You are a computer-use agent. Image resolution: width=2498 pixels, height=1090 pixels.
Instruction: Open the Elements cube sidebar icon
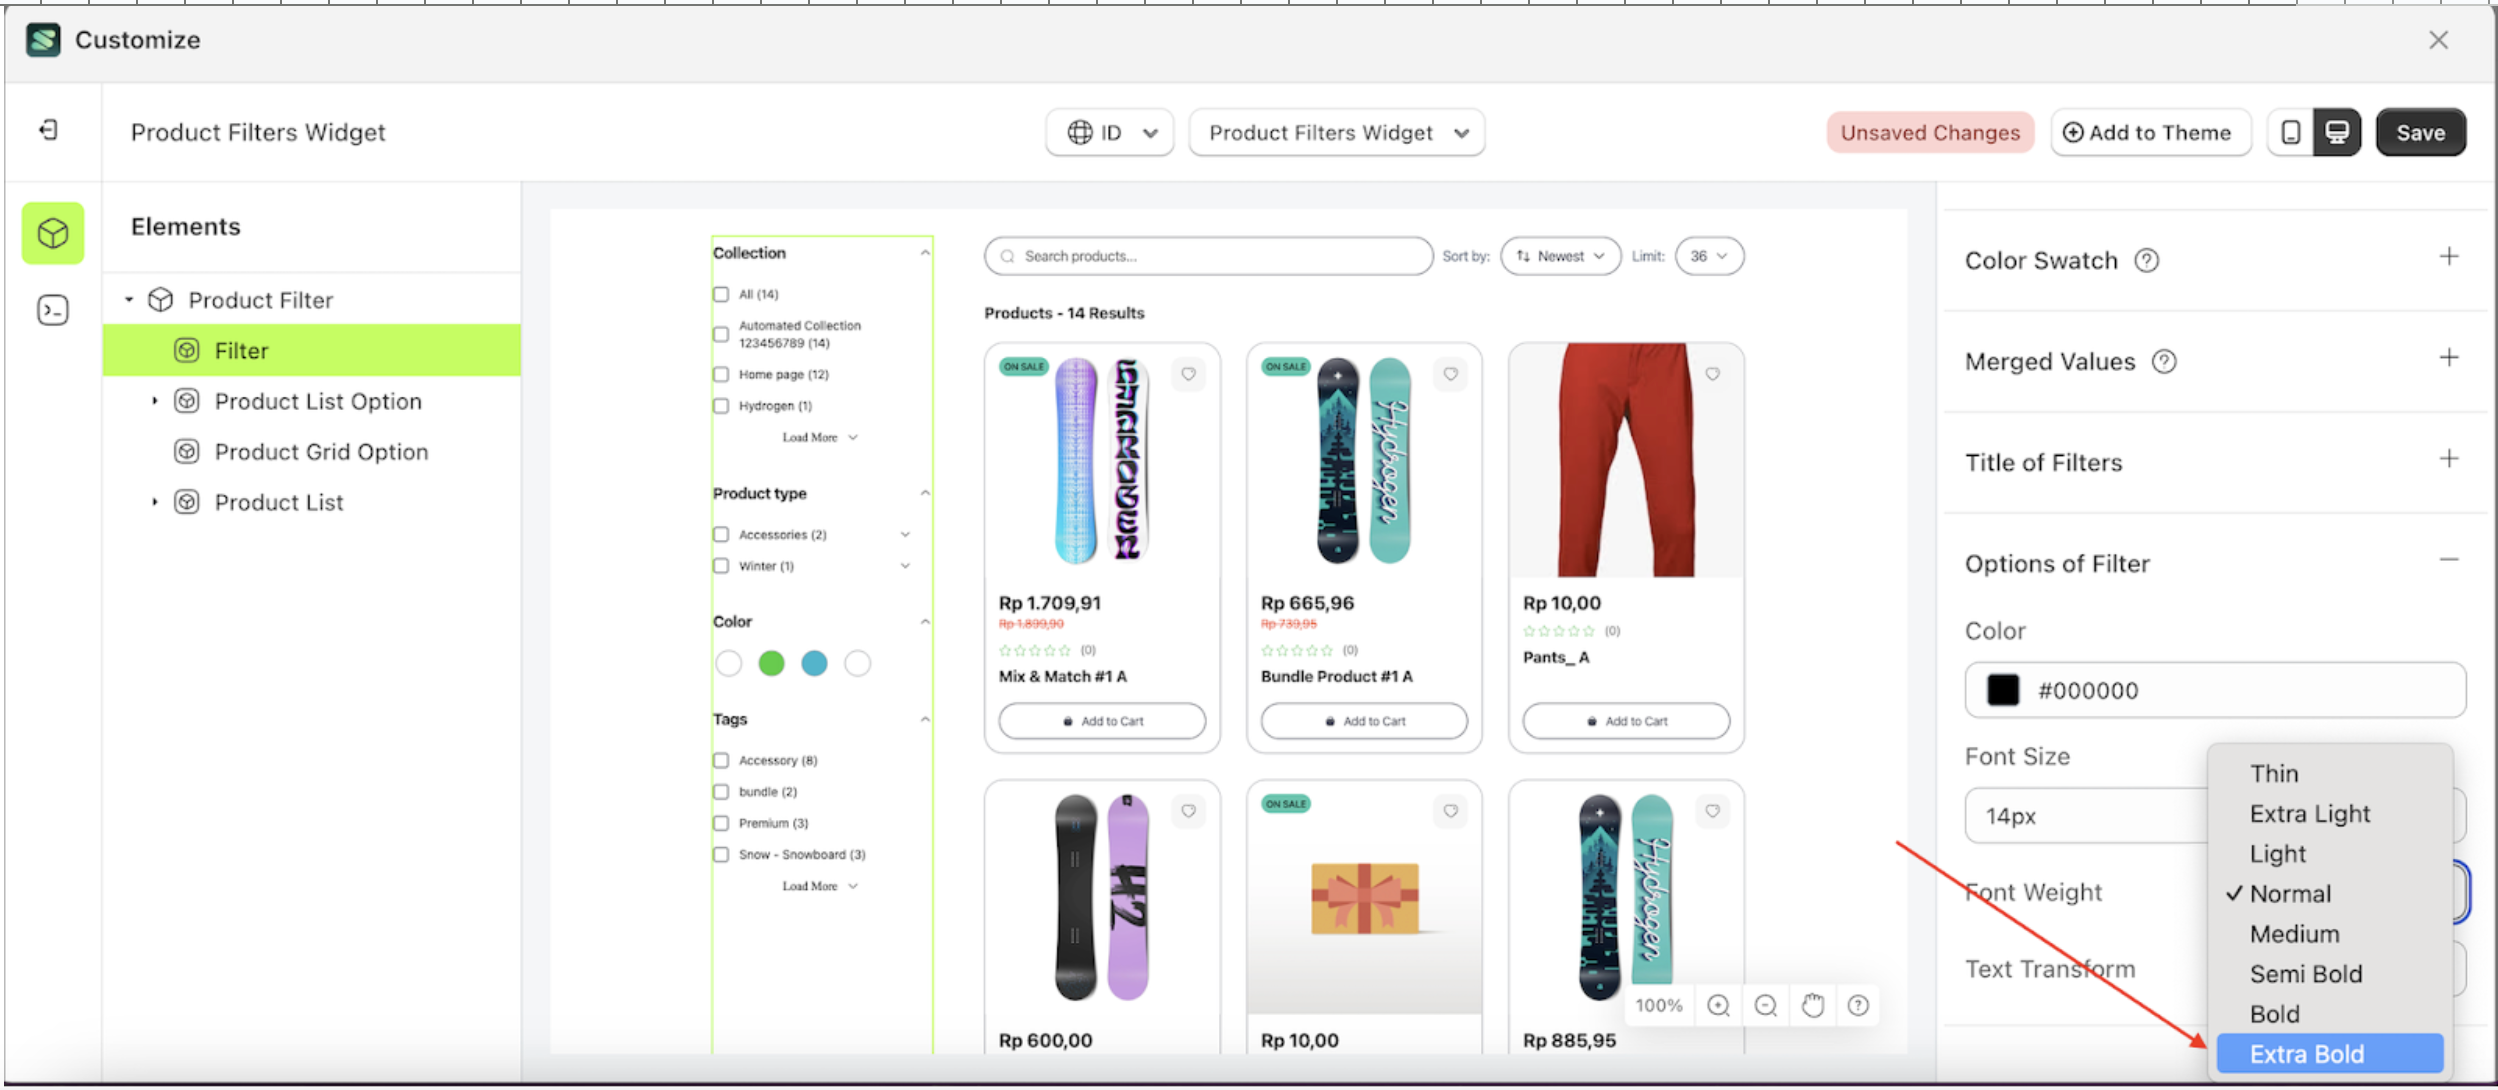click(x=53, y=233)
